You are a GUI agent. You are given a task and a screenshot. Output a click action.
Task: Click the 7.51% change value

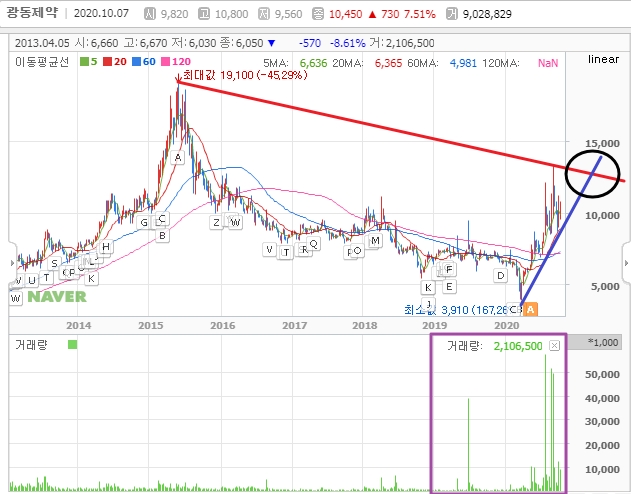(x=420, y=14)
